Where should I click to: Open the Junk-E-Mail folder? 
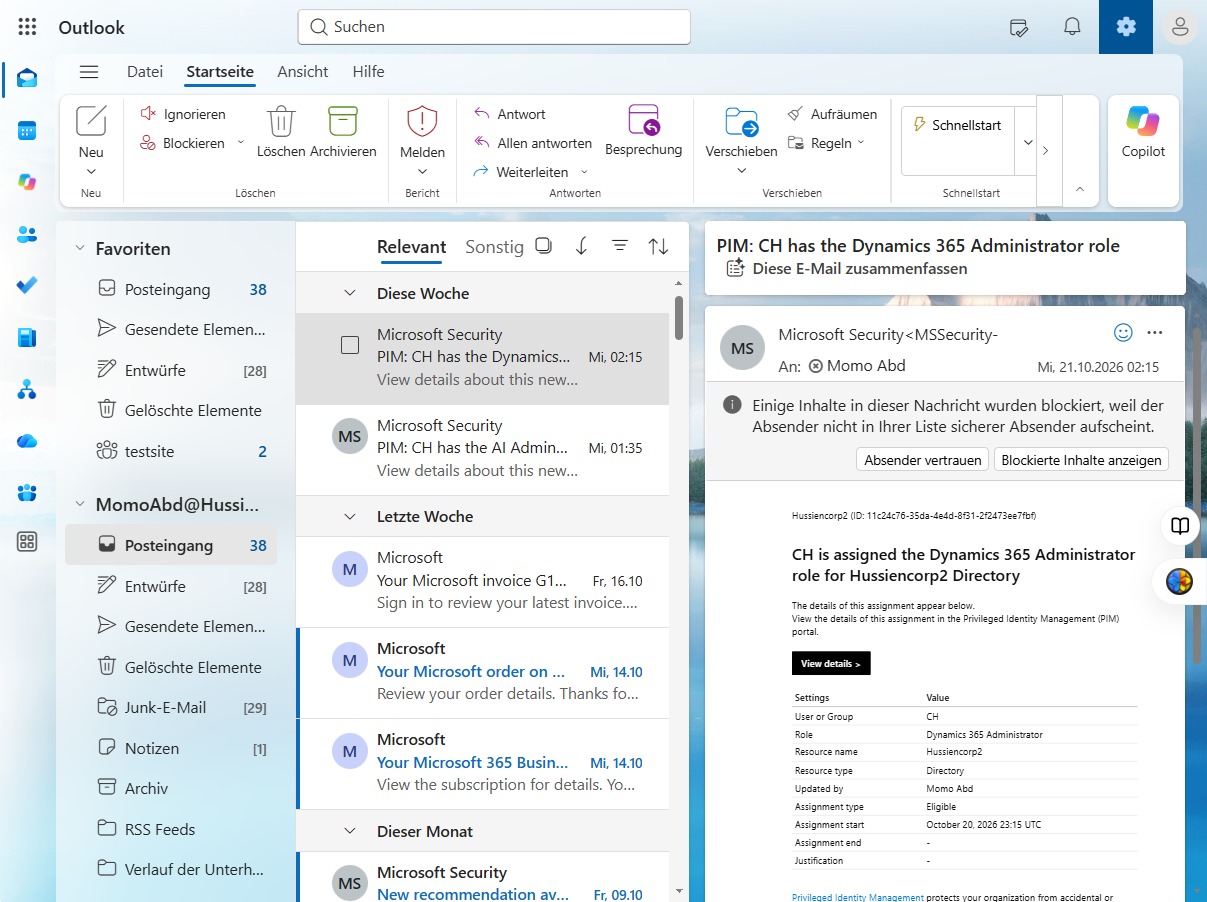coord(172,707)
